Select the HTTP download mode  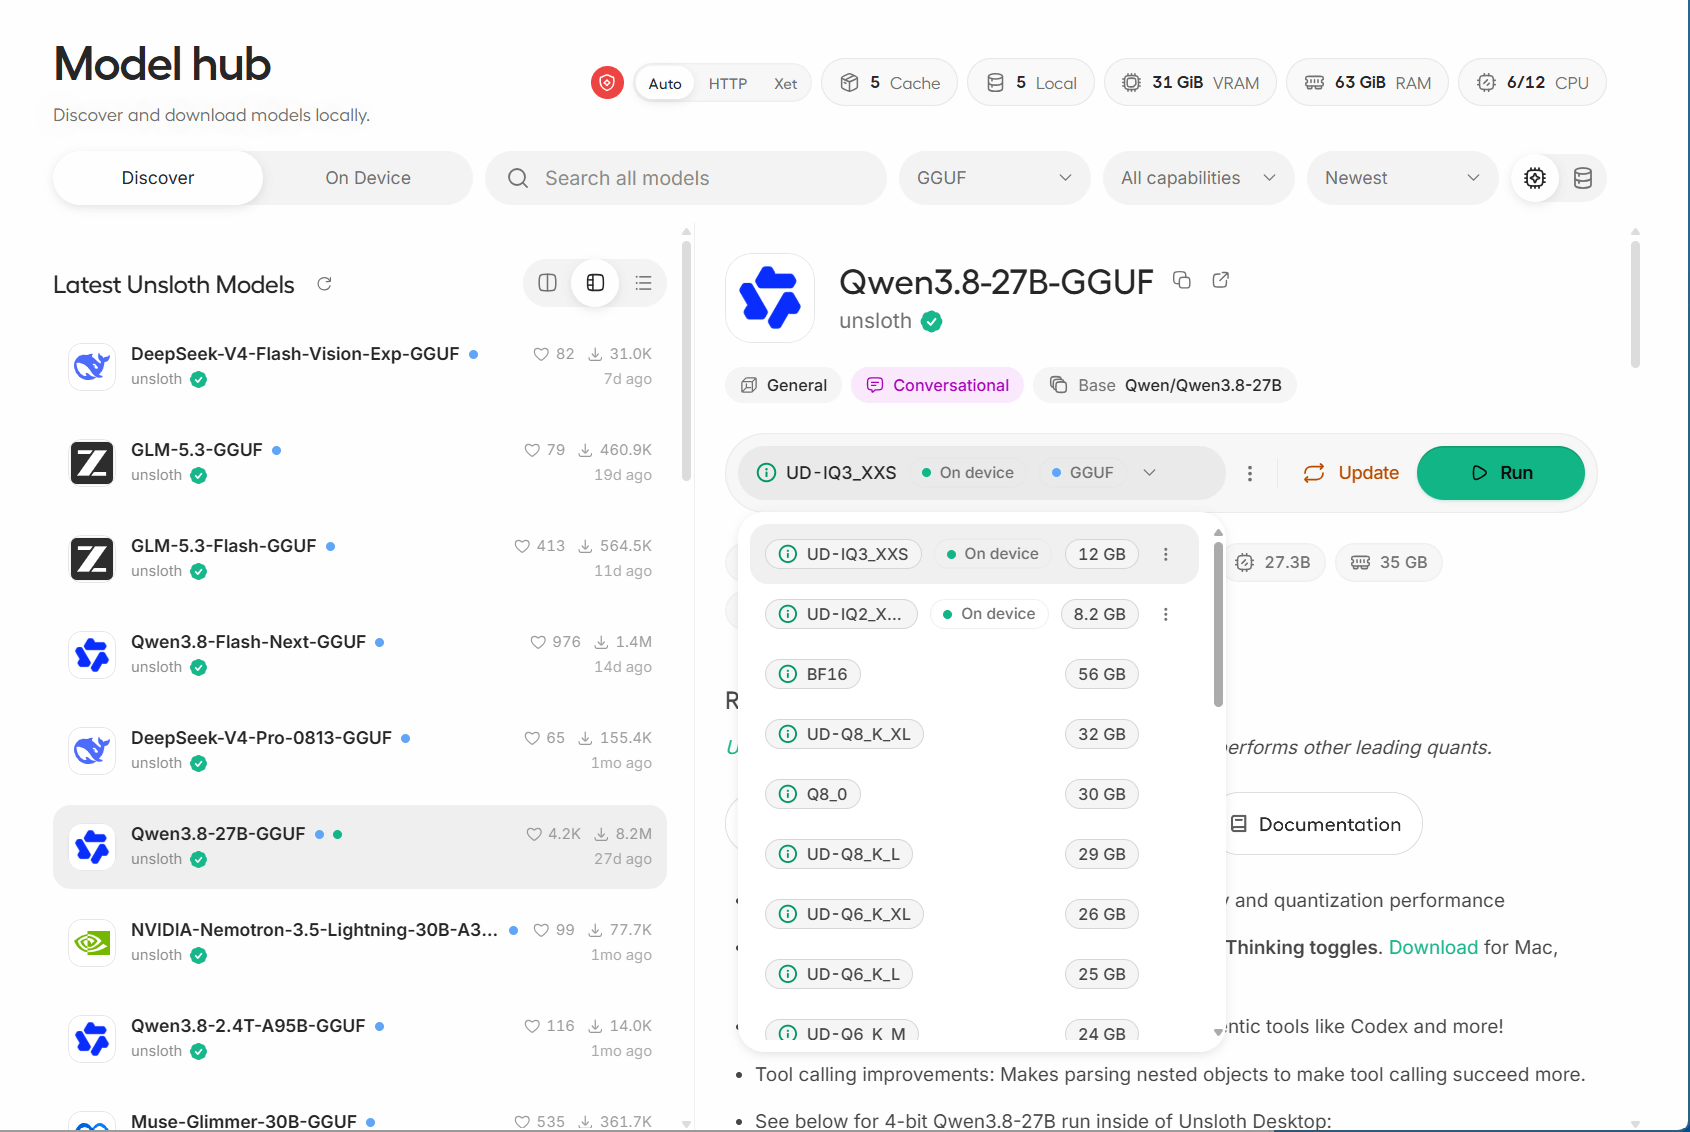(x=728, y=83)
